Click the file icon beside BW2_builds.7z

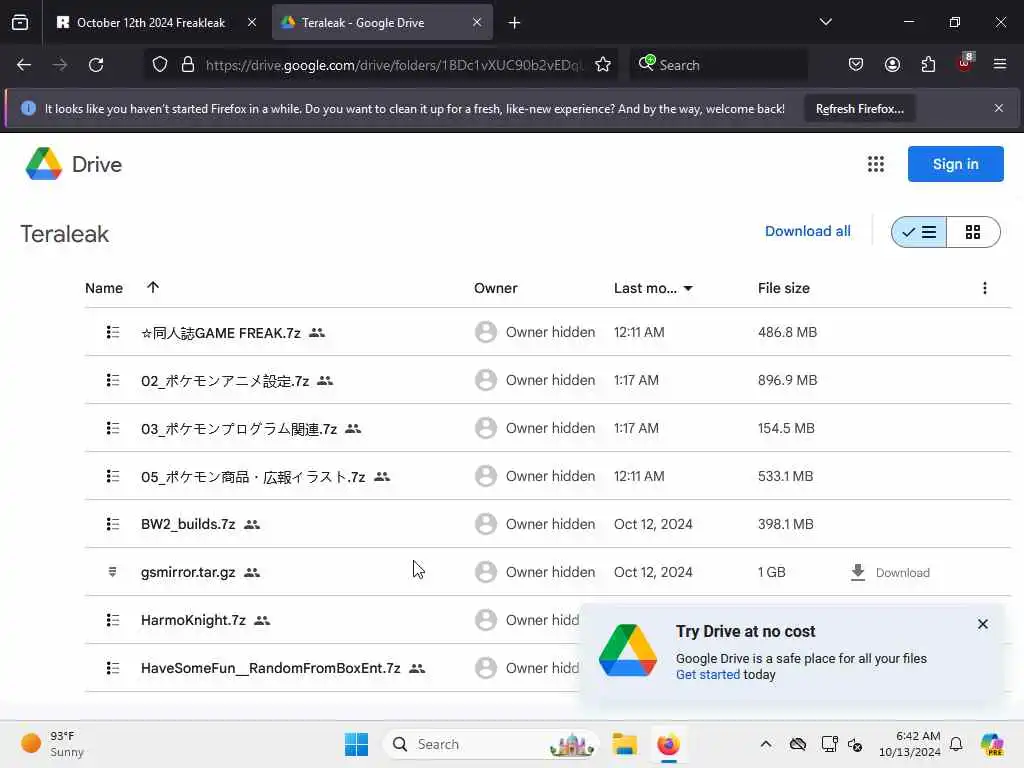112,524
